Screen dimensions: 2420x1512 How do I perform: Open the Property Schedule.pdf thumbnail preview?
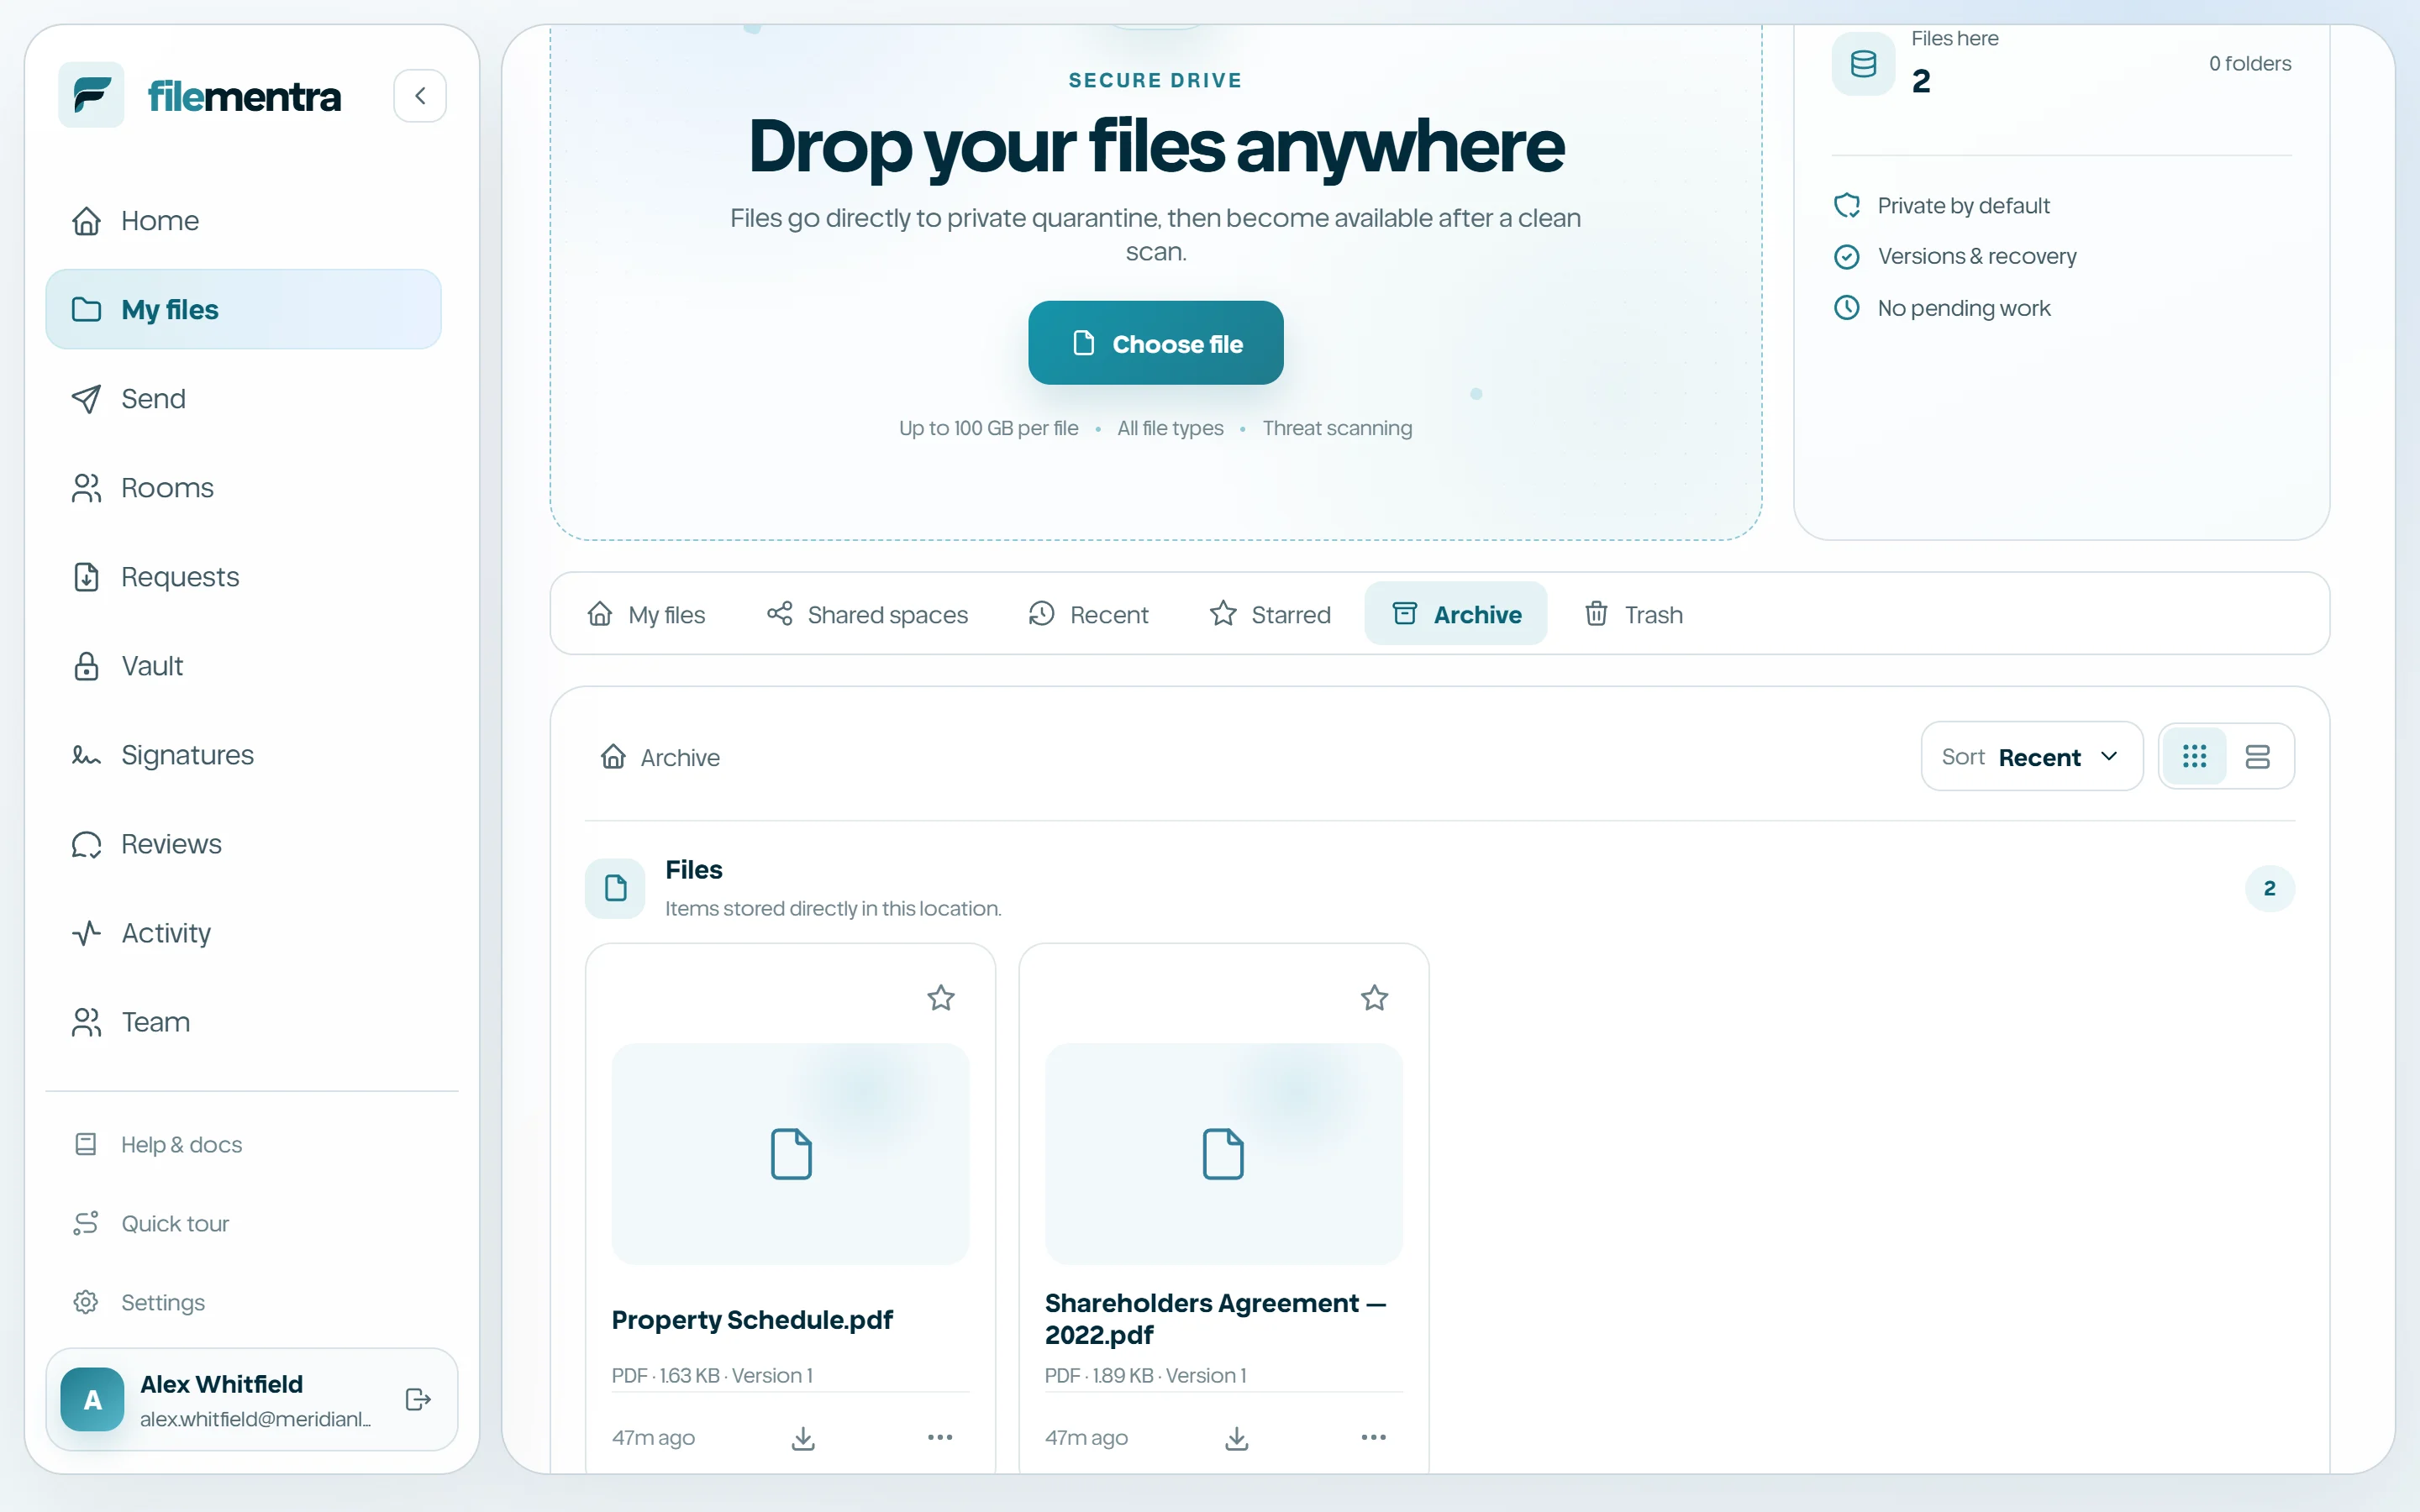point(790,1154)
